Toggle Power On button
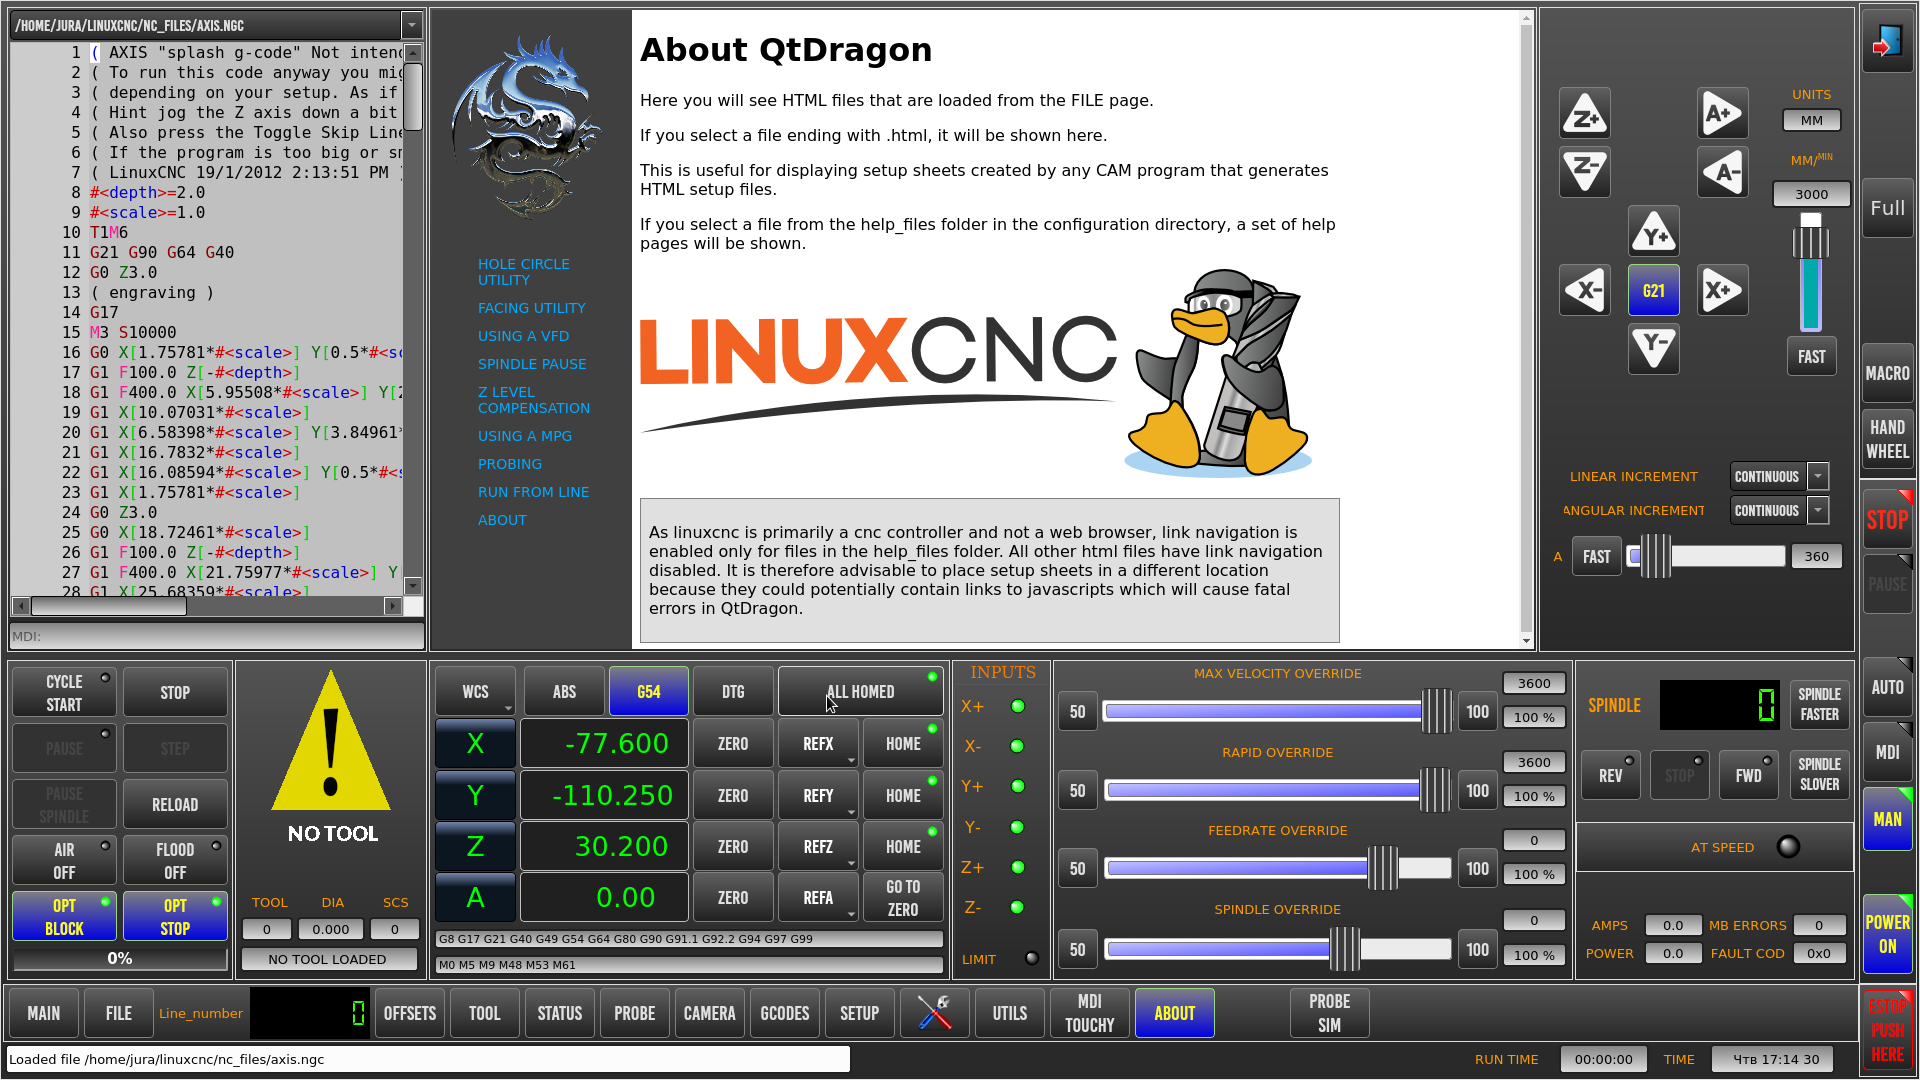The width and height of the screenshot is (1920, 1080). [x=1887, y=934]
